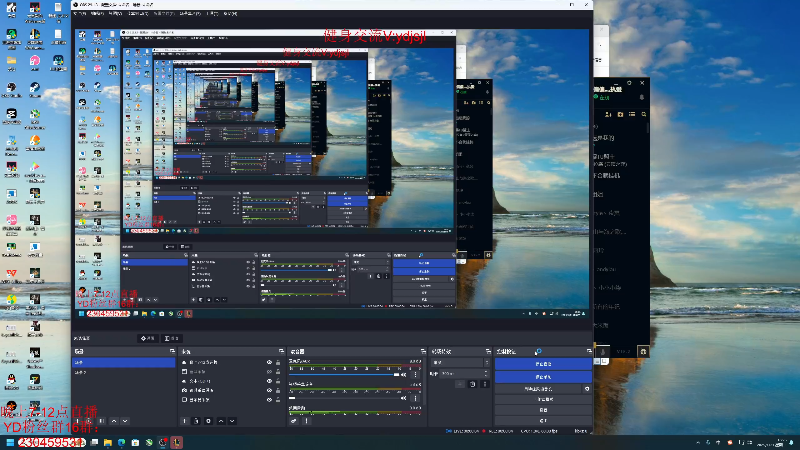This screenshot has width=800, height=450.
Task: Open the Profile menu in OBS
Action: (164, 14)
